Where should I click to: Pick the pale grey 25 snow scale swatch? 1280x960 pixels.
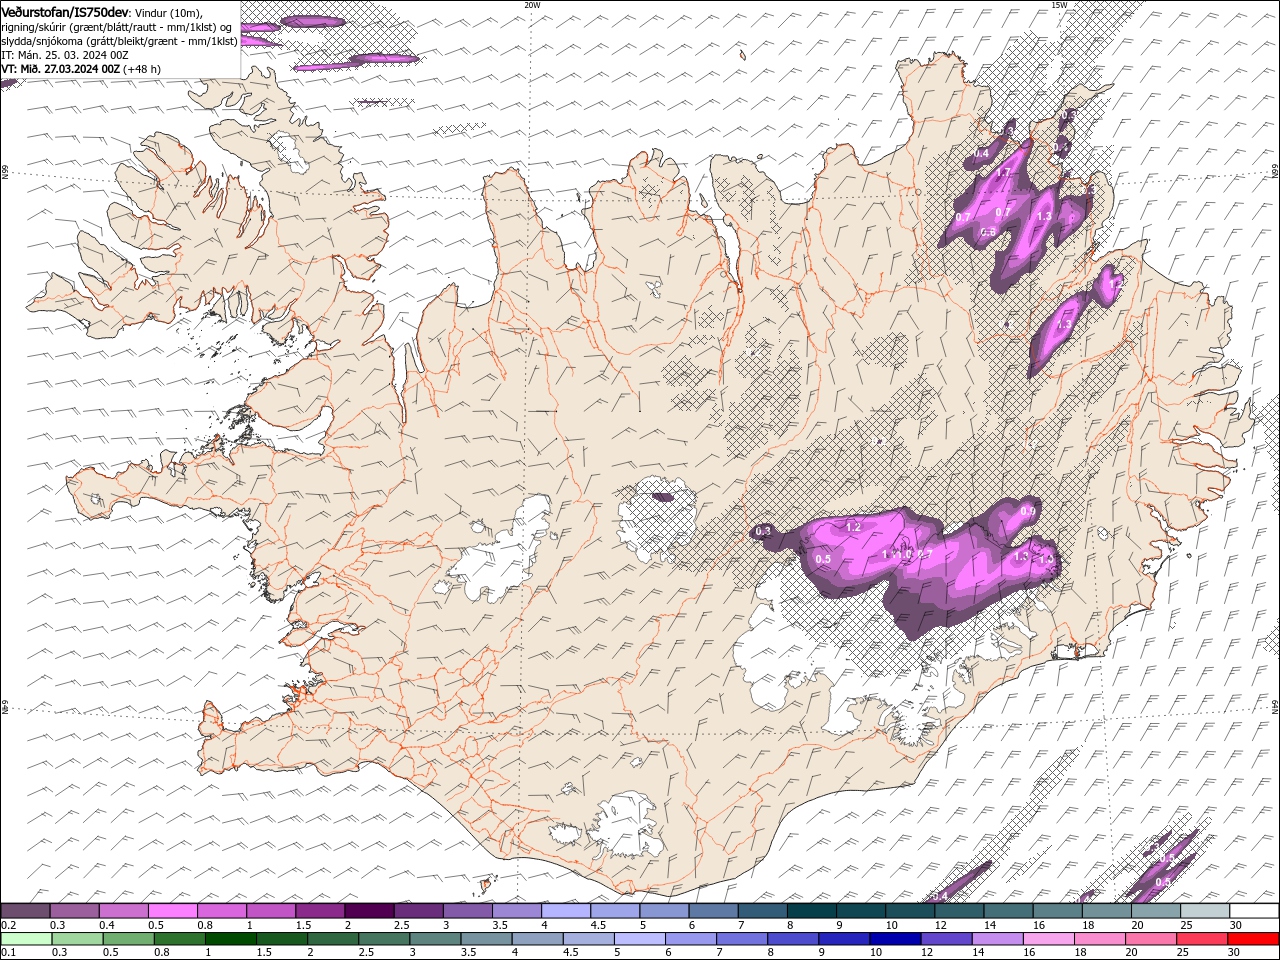click(1206, 911)
